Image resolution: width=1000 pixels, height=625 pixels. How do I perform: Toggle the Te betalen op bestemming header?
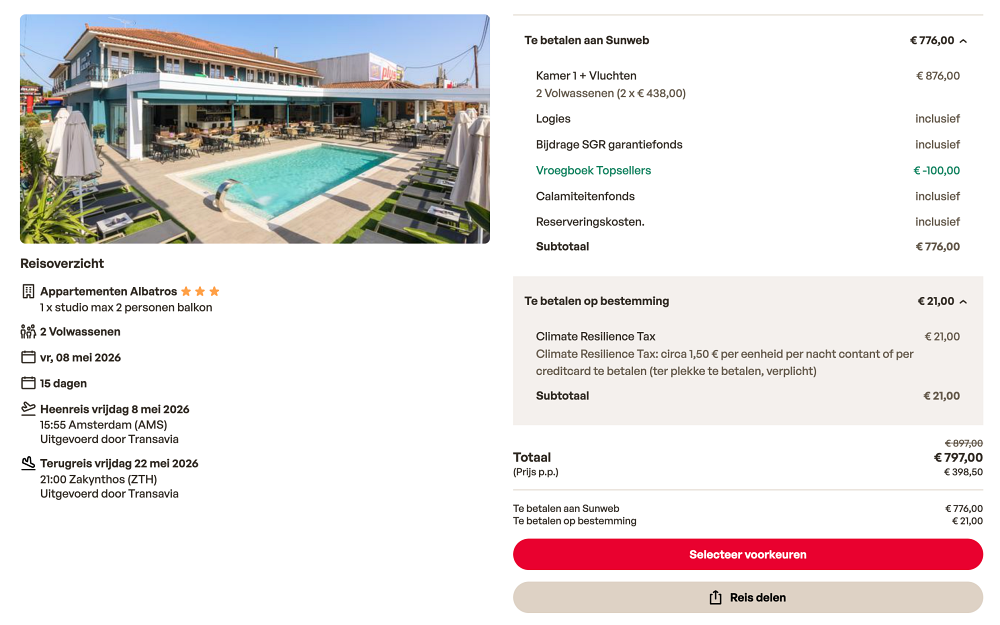tap(597, 301)
